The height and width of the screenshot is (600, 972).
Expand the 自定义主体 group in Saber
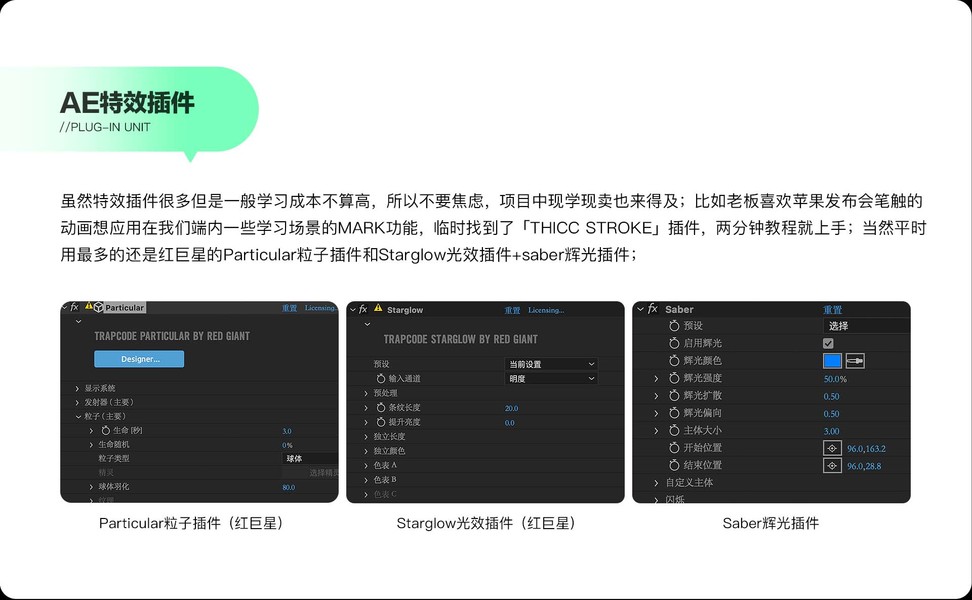coord(656,482)
